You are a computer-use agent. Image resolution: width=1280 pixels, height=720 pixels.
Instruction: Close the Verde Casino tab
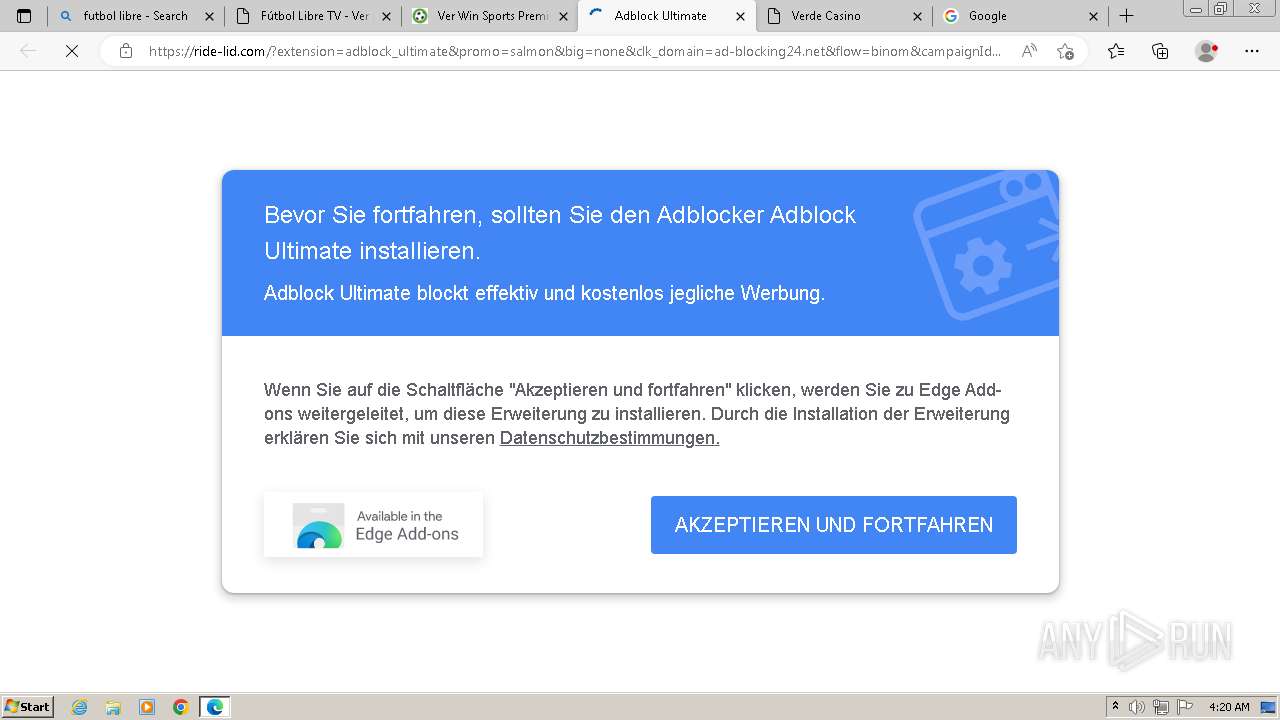[x=917, y=16]
